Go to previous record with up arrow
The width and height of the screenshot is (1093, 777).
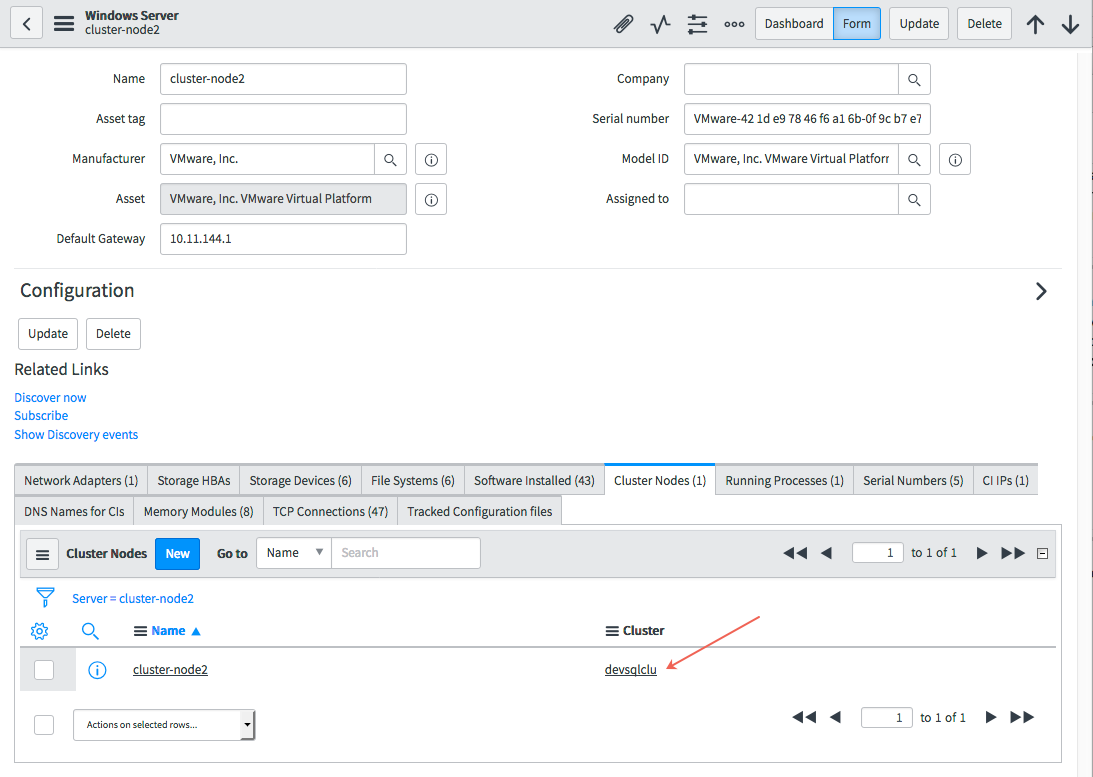[x=1035, y=24]
